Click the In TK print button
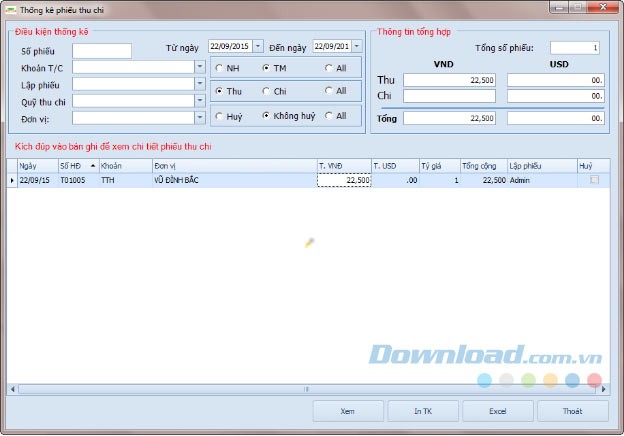Viewport: 624px width, 436px height. (423, 411)
